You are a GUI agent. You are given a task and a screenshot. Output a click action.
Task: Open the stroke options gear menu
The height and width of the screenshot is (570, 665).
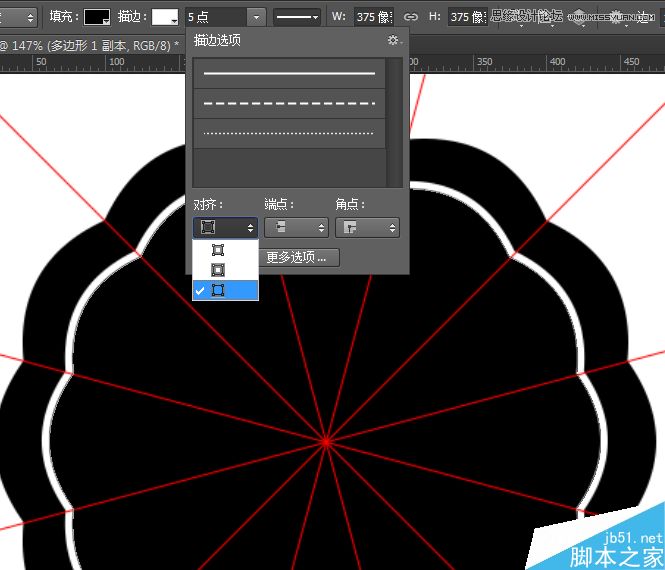394,40
